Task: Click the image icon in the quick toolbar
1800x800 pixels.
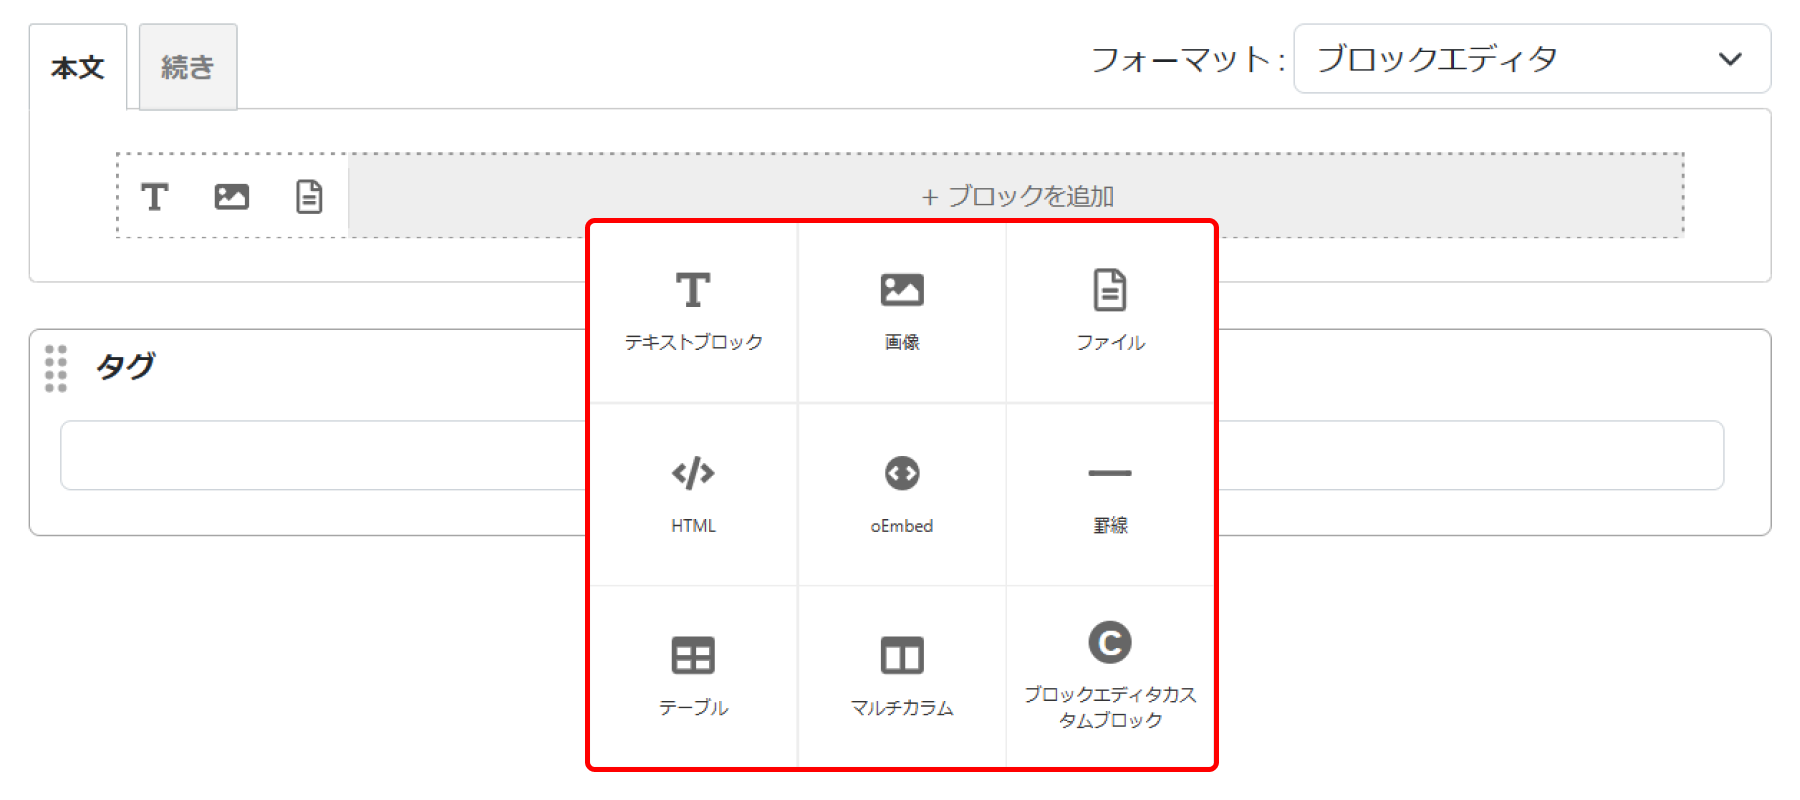Action: click(231, 197)
